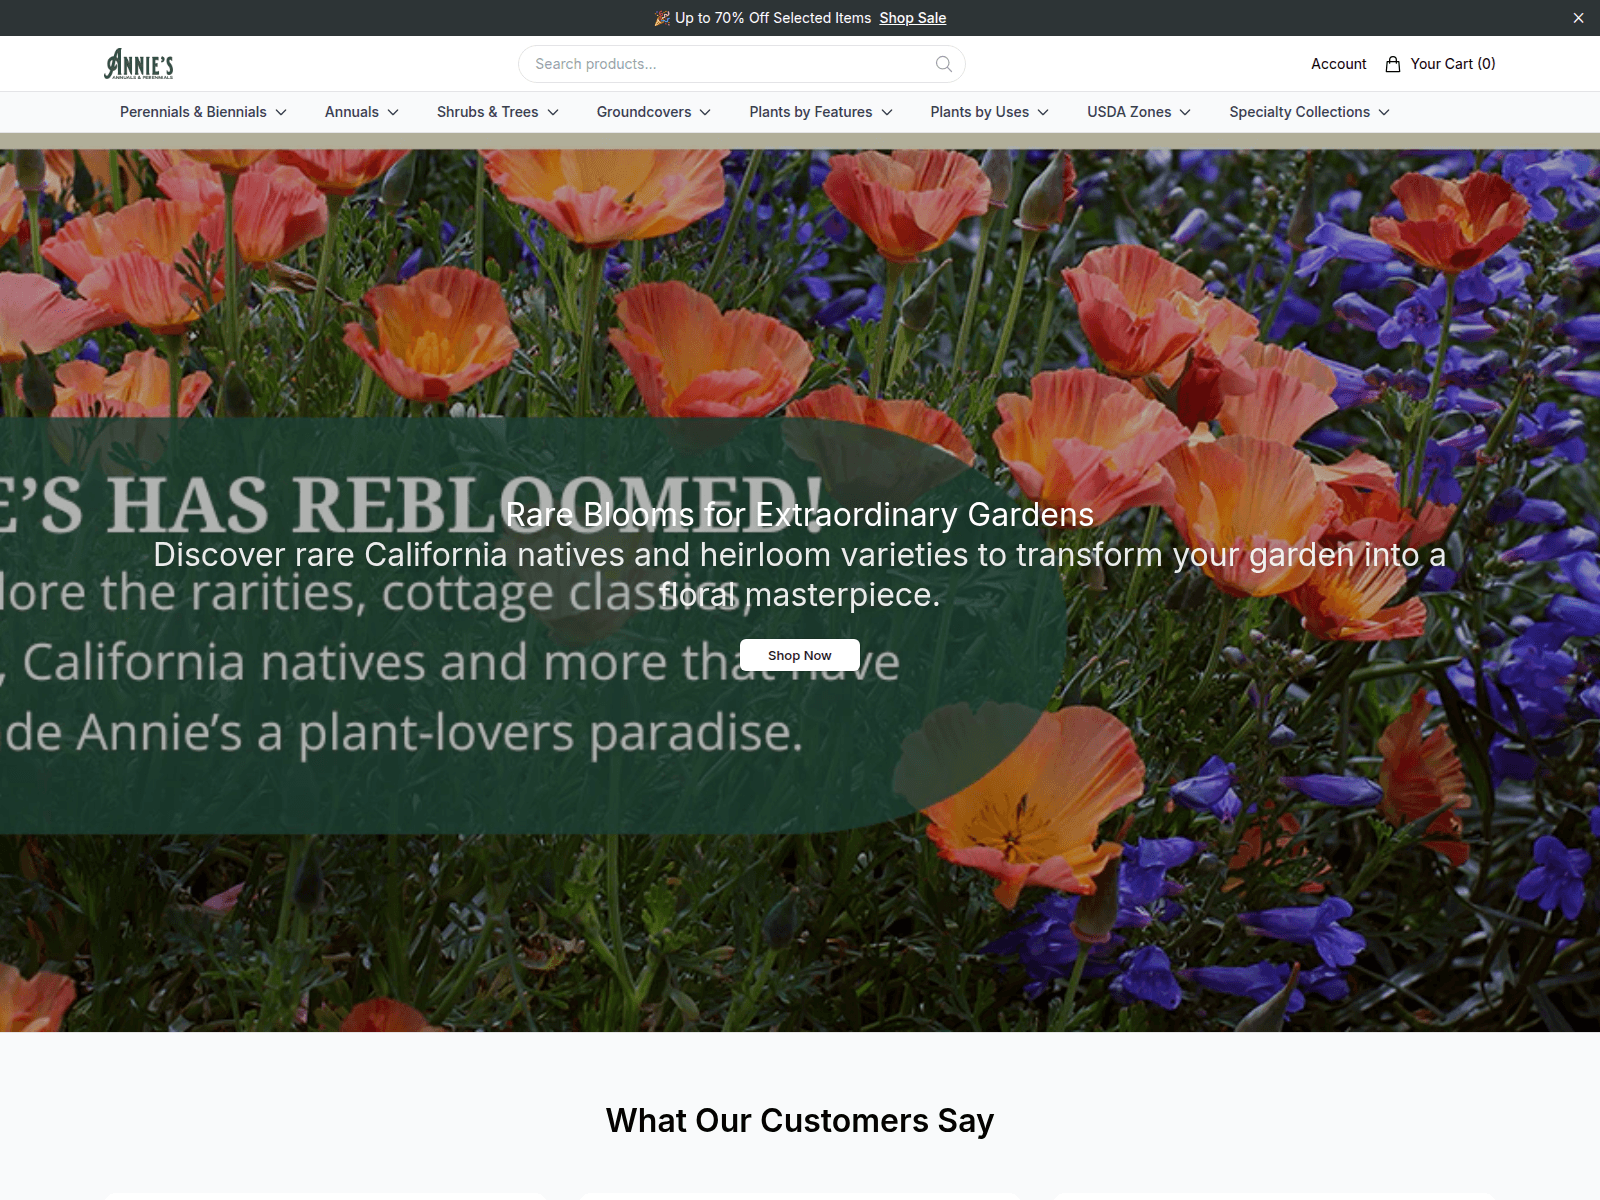Open the Groundcovers menu
The height and width of the screenshot is (1200, 1600).
[654, 112]
